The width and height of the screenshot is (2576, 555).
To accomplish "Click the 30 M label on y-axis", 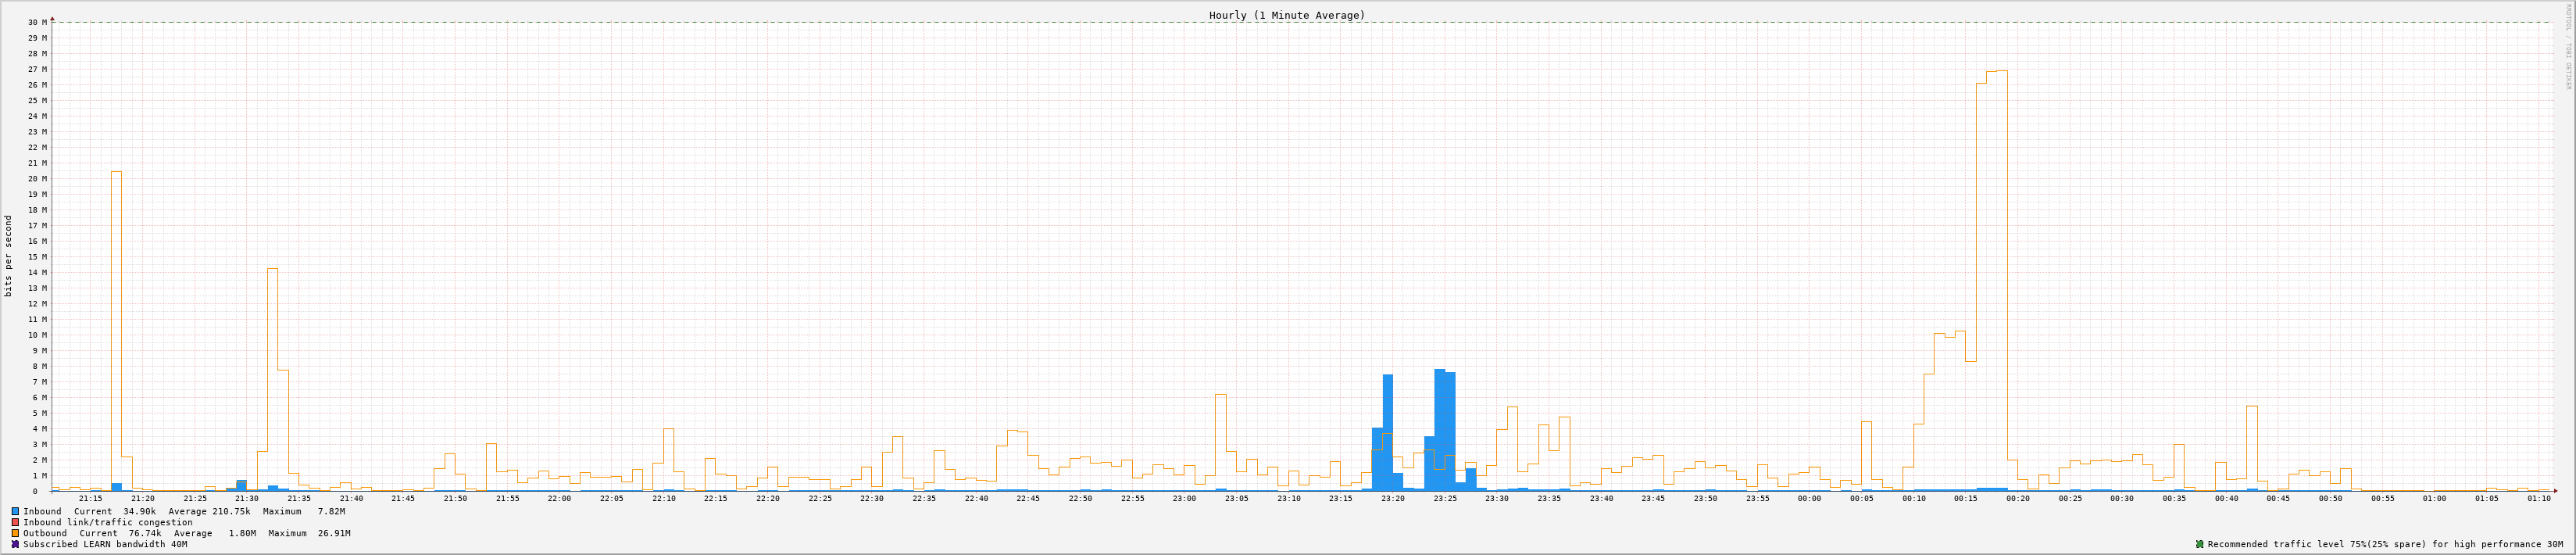I will coord(37,22).
